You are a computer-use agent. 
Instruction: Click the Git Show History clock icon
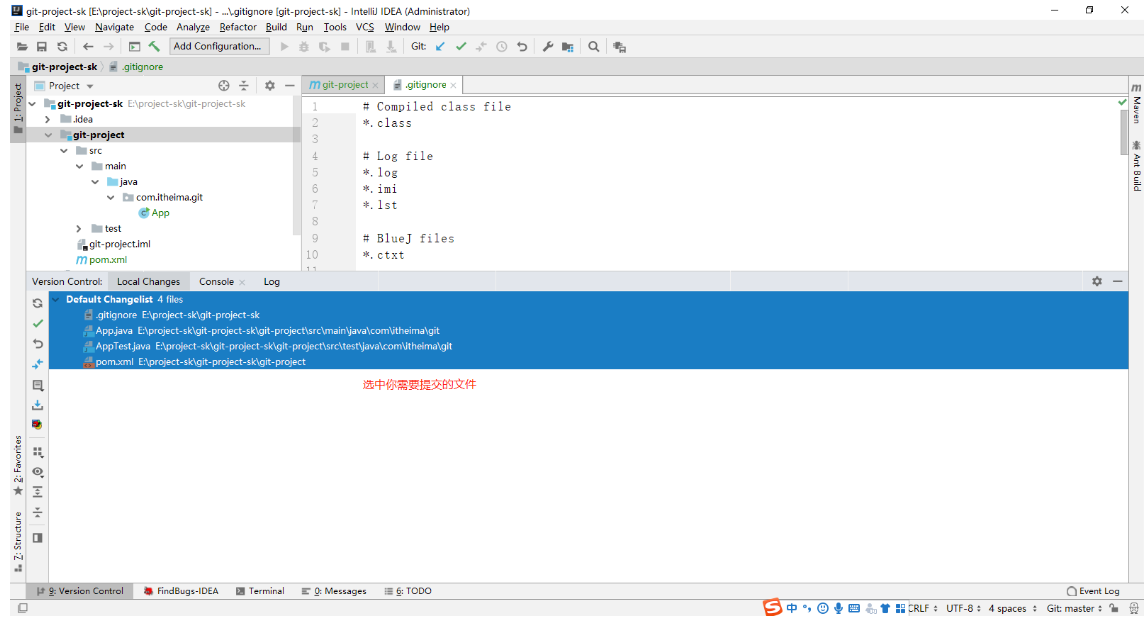pos(501,47)
